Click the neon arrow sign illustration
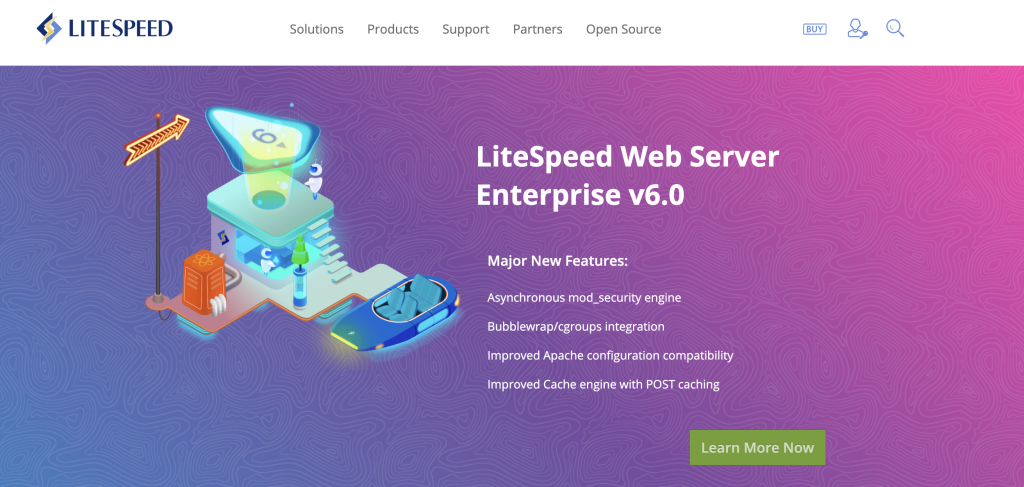Screen dimensions: 1024x487 (x=157, y=140)
